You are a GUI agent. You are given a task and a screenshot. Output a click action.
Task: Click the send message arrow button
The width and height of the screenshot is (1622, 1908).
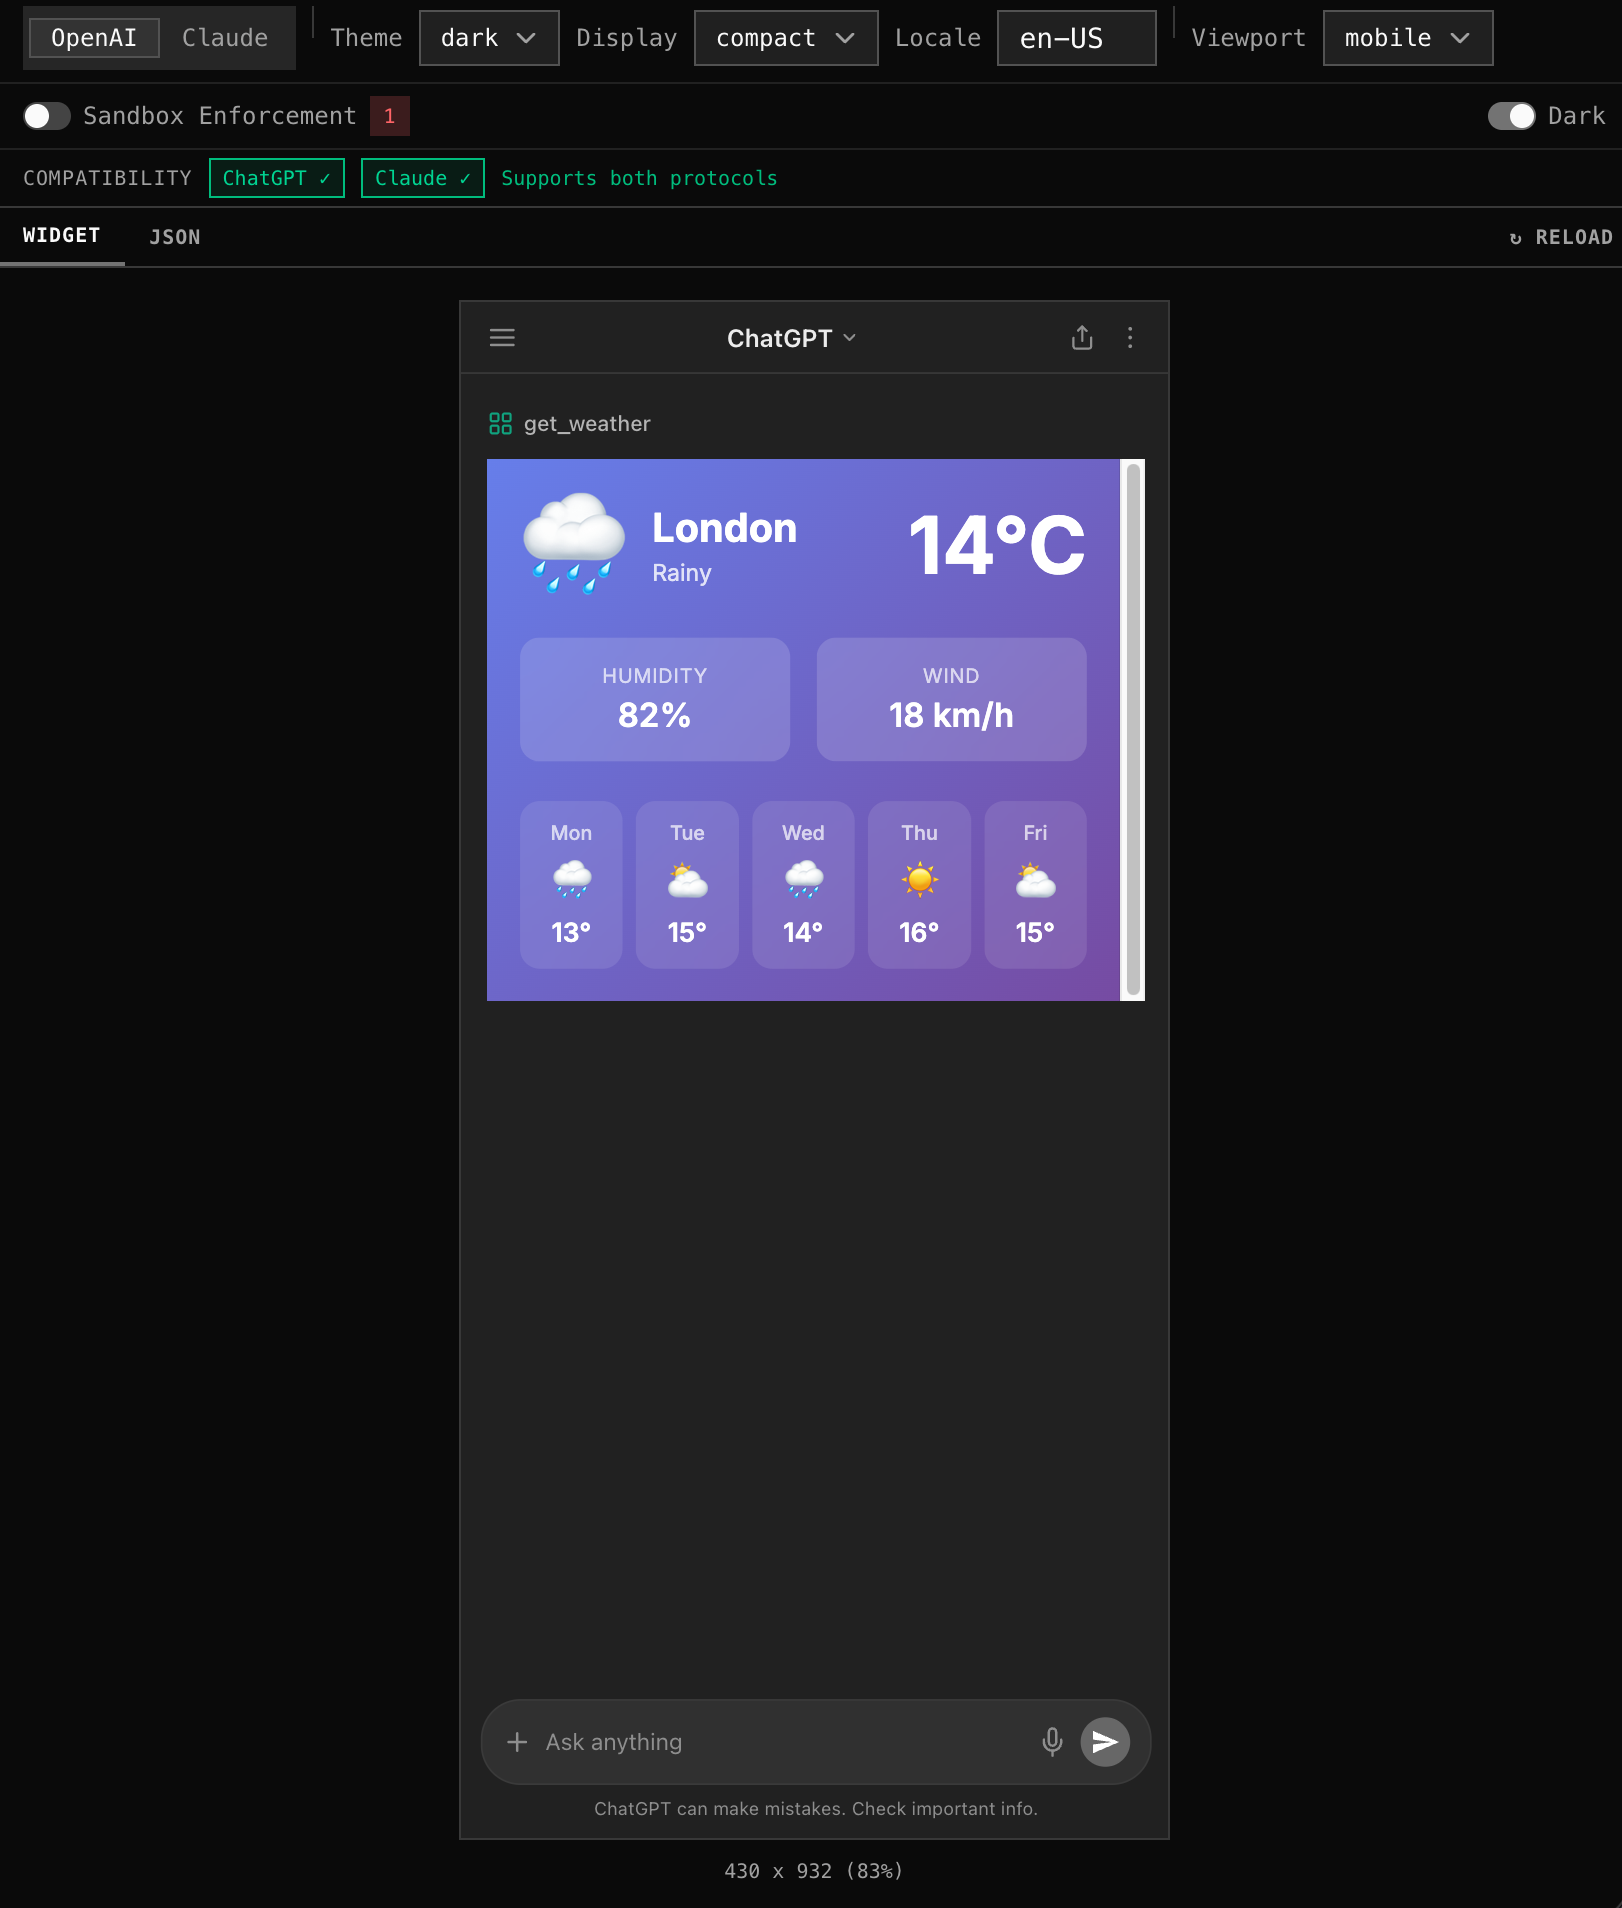pos(1105,1741)
